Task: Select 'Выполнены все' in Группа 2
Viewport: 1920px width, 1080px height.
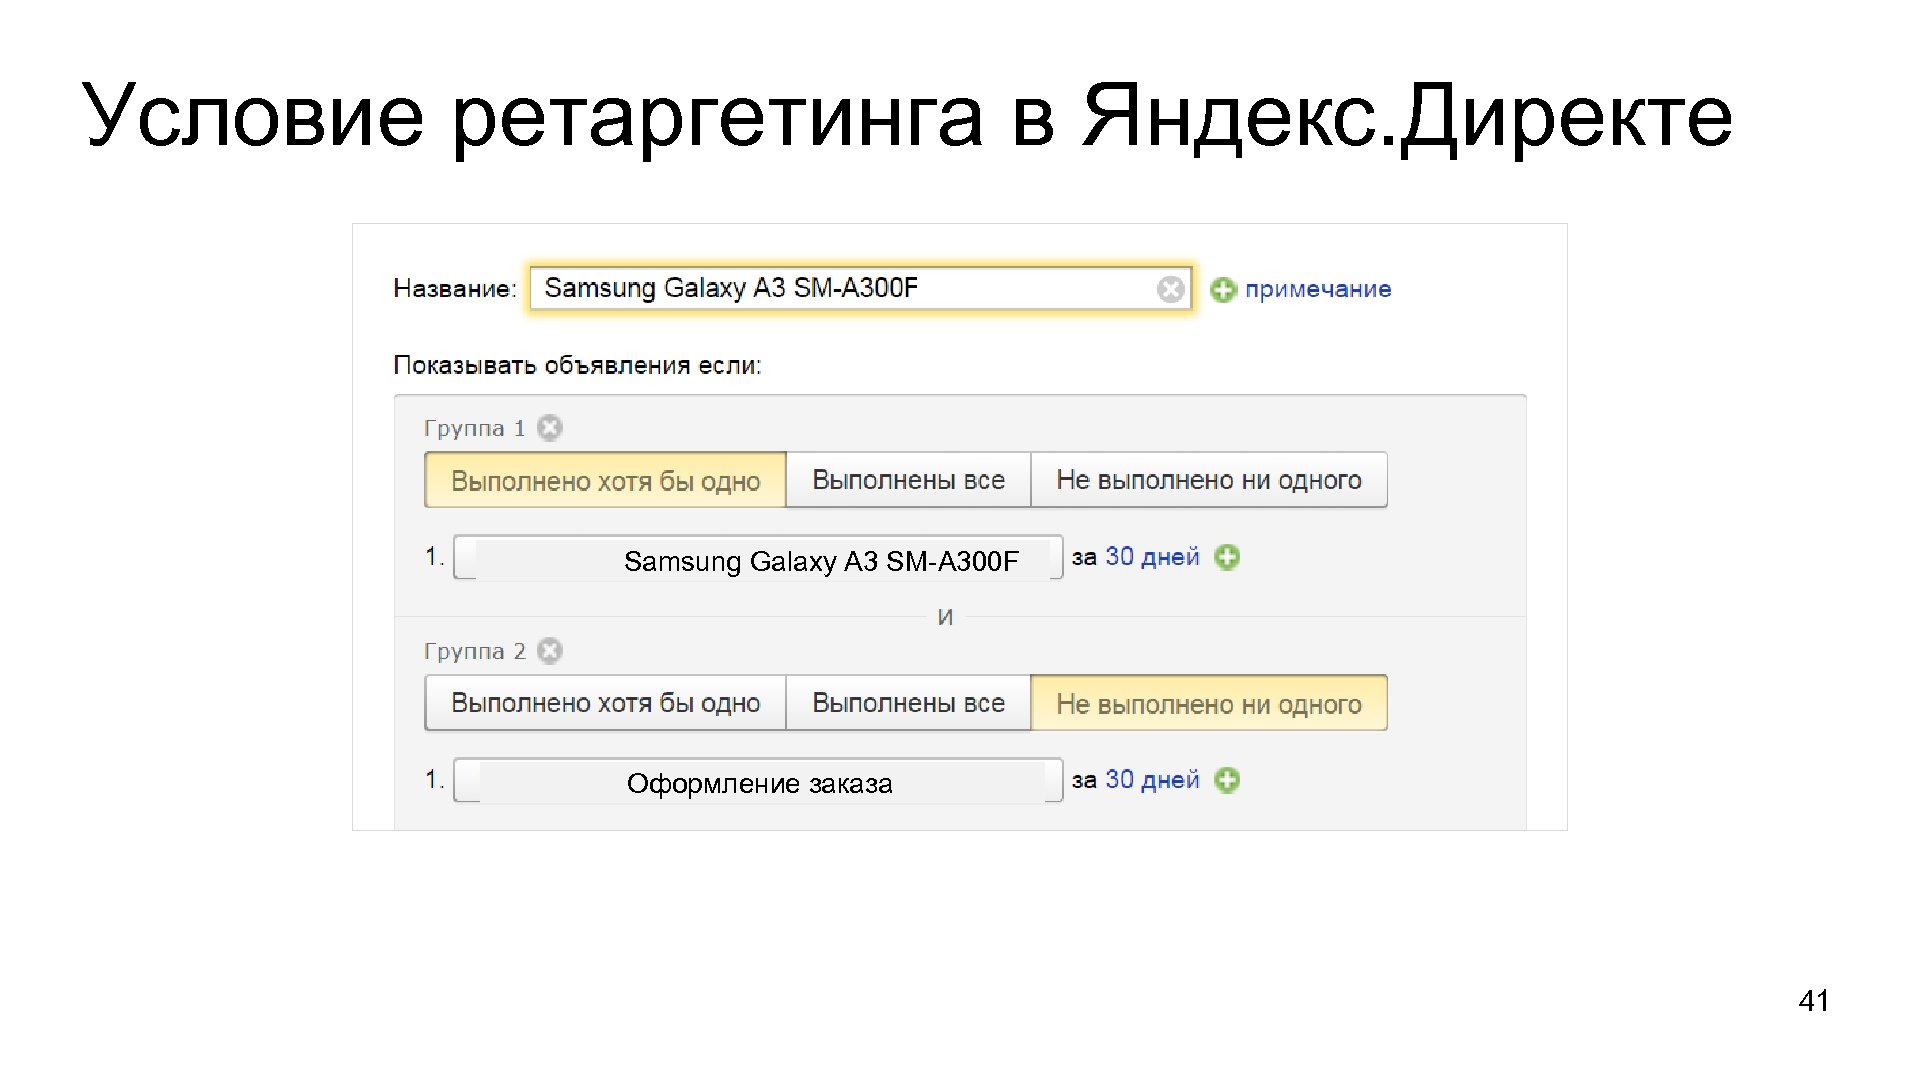Action: (x=908, y=703)
